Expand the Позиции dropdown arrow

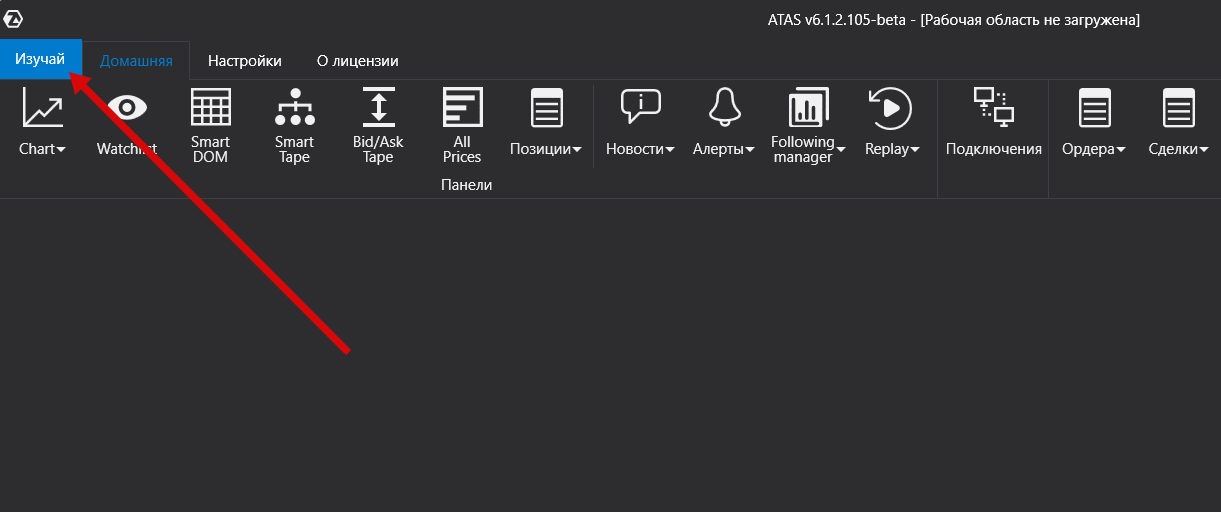[x=577, y=150]
